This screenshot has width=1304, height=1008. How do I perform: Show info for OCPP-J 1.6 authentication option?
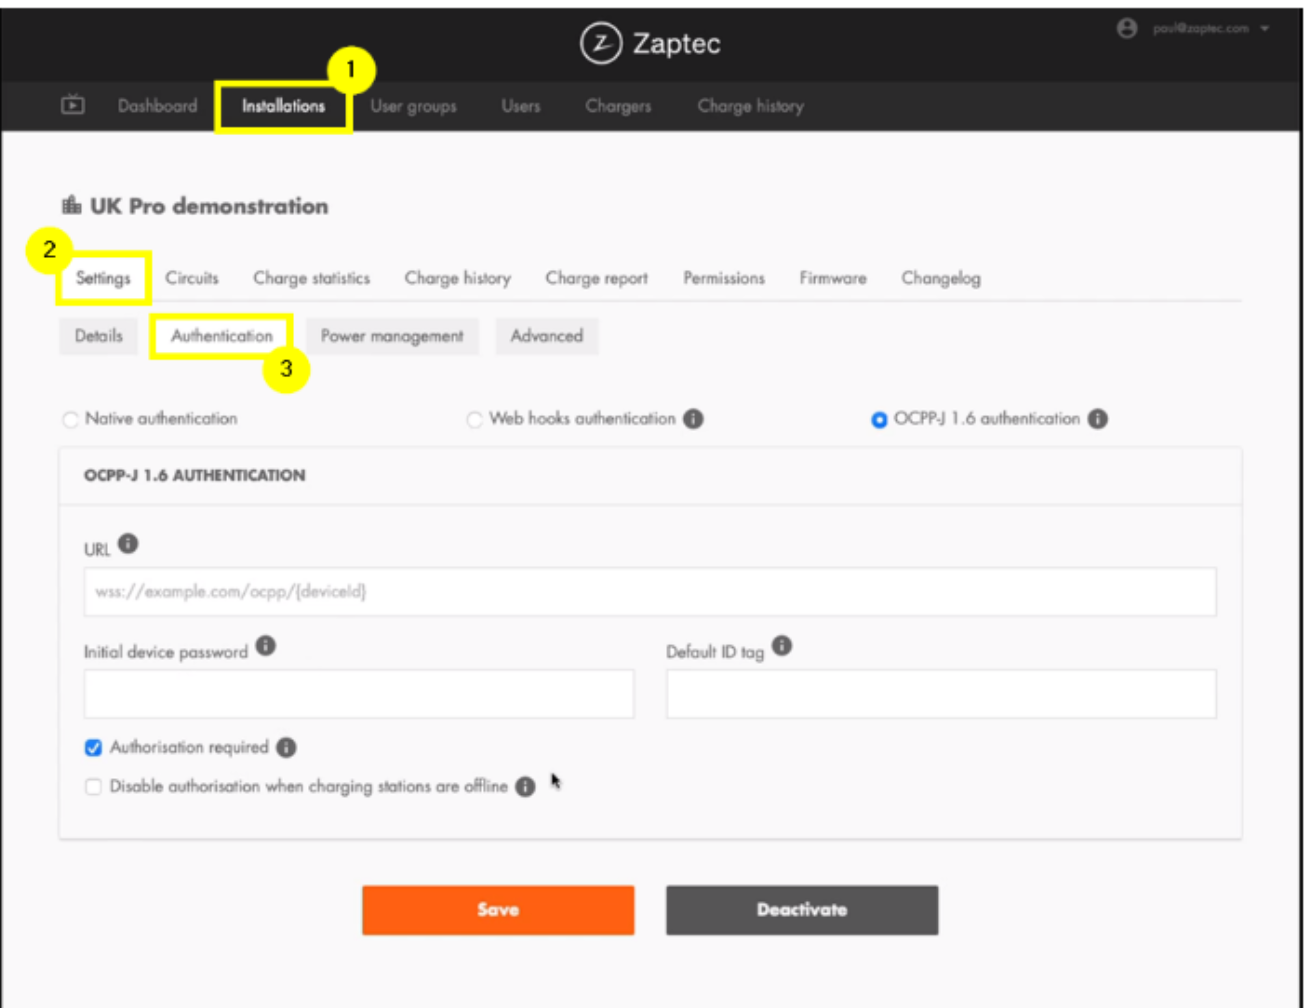point(1097,419)
